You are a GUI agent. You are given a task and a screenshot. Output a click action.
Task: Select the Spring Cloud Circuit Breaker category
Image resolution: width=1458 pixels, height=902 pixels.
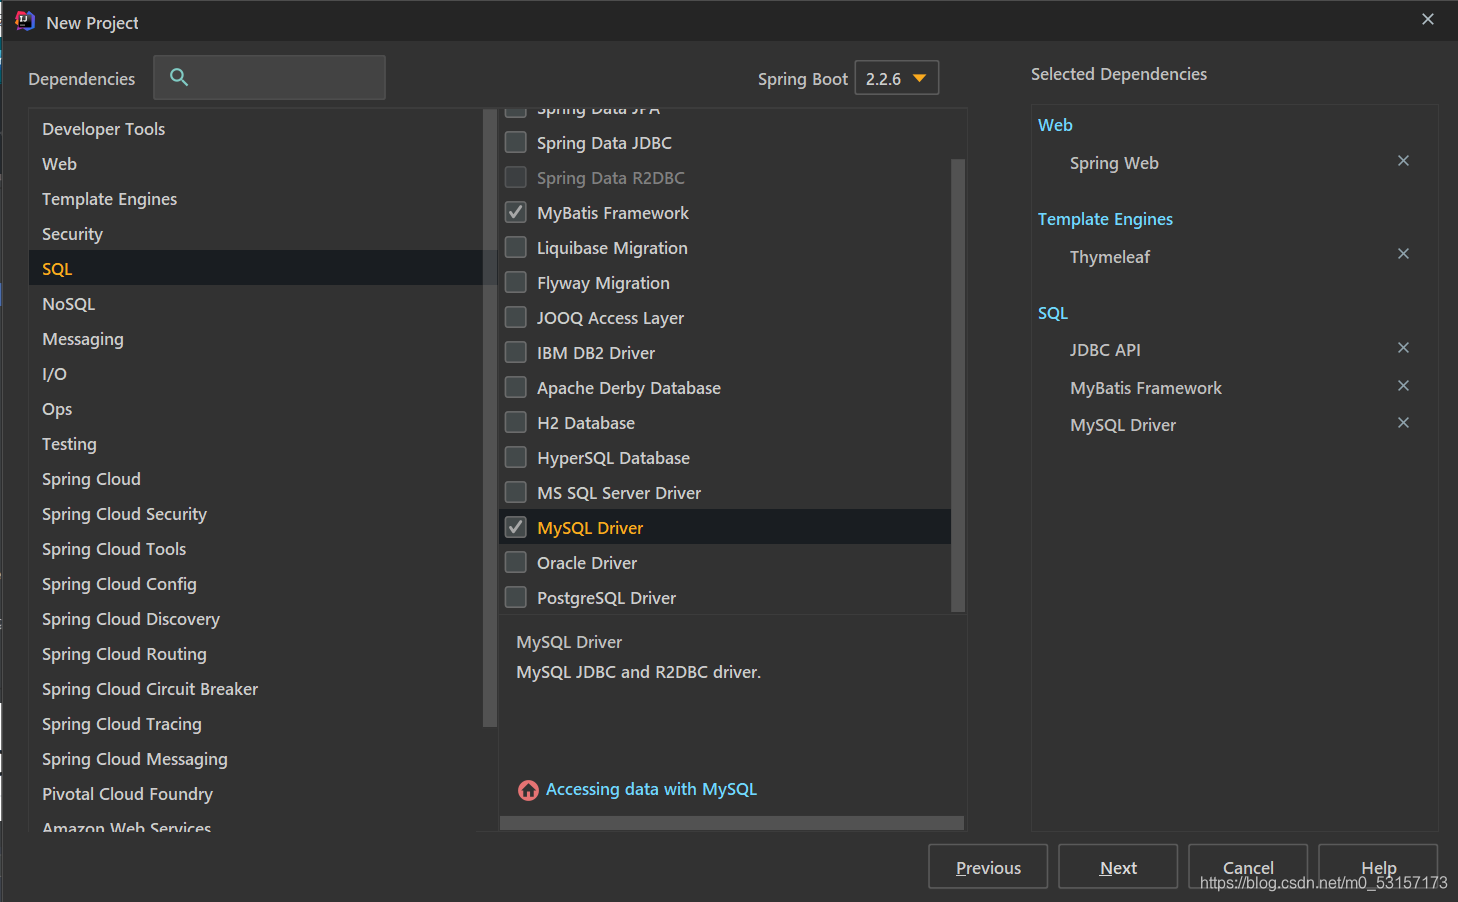pos(256,689)
